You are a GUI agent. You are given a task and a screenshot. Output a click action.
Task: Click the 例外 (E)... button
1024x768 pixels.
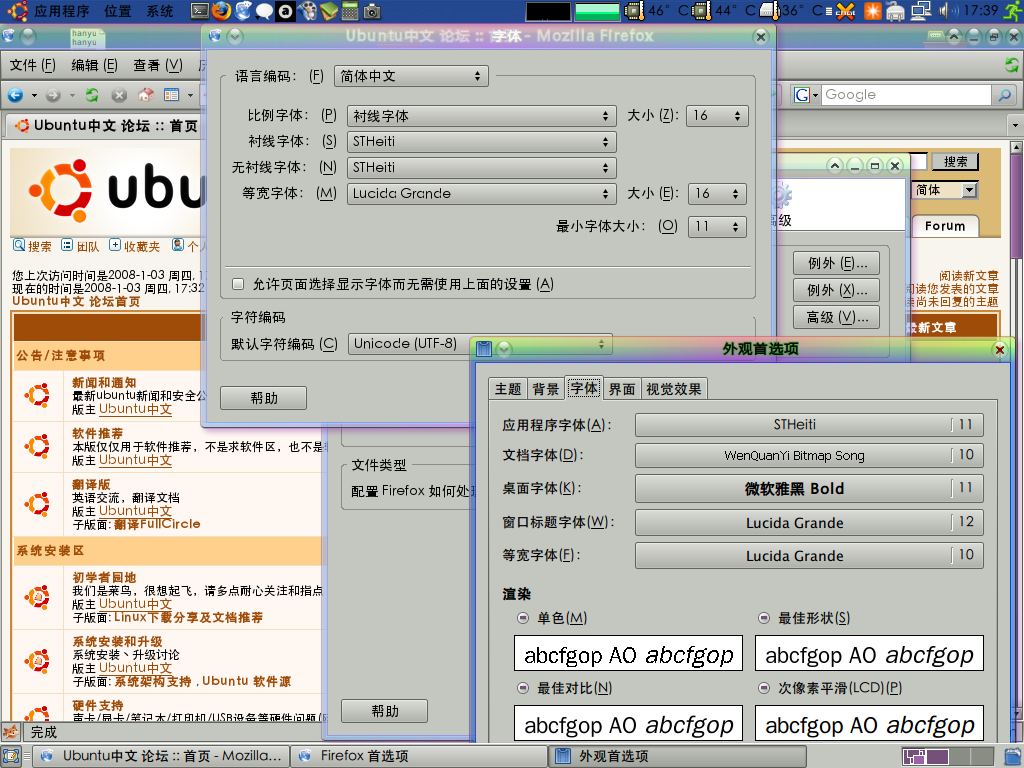pyautogui.click(x=837, y=263)
